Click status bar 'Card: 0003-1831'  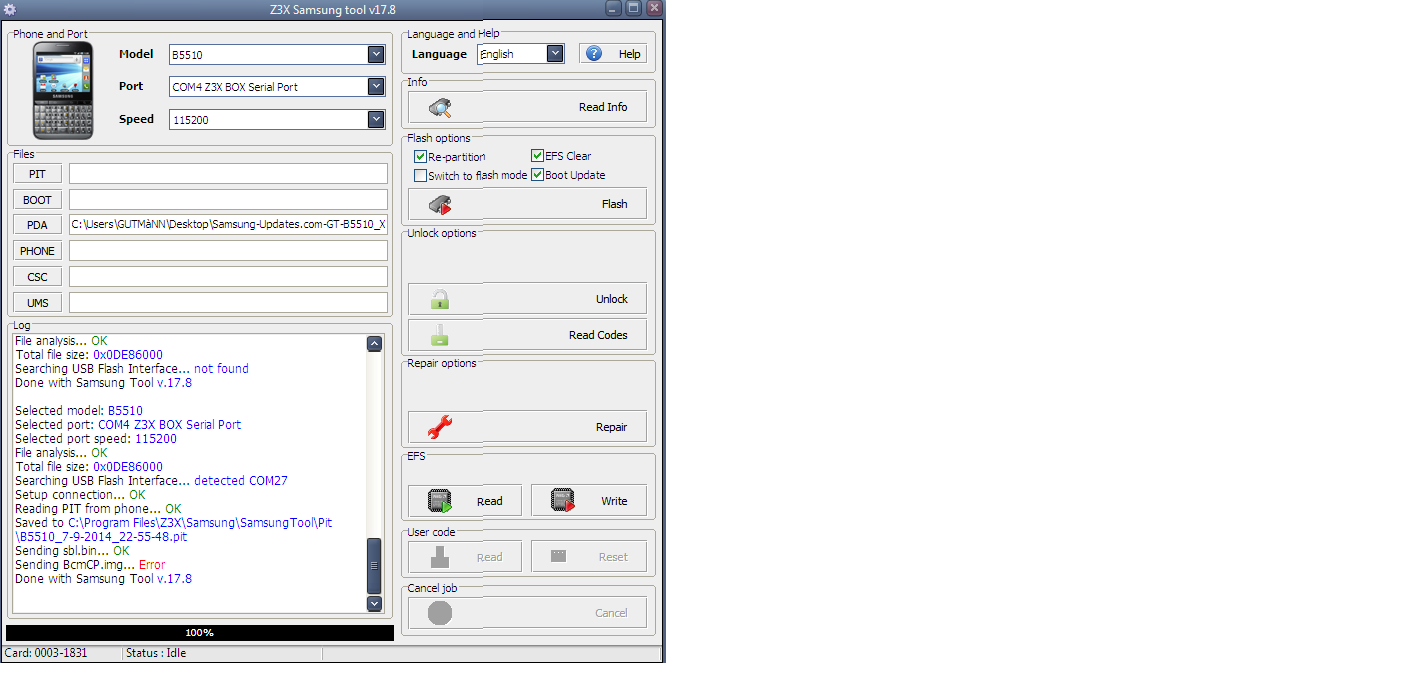(x=46, y=653)
